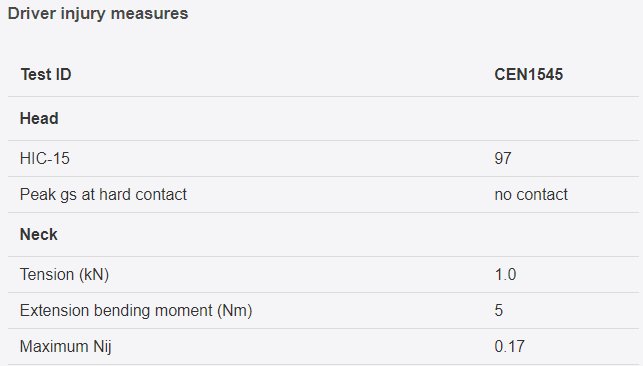The width and height of the screenshot is (643, 366).
Task: Click blank space right of heading
Action: 410,14
